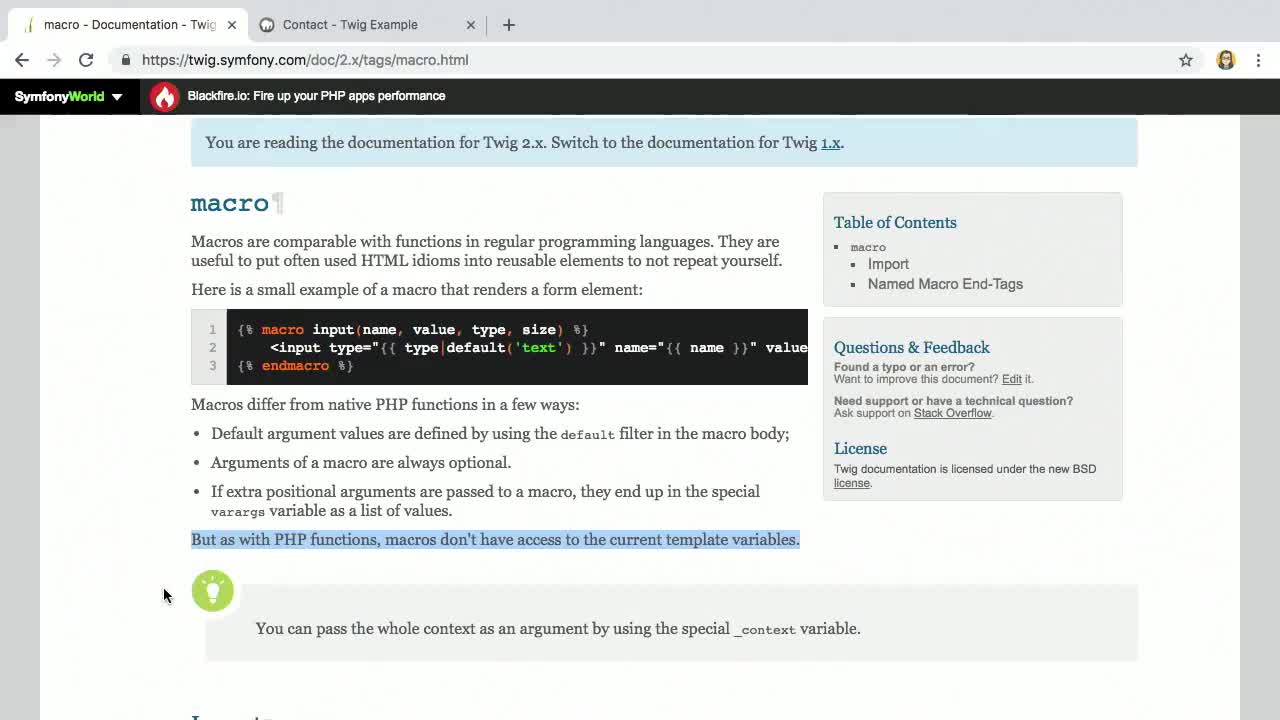Click code line number 3

coord(212,365)
